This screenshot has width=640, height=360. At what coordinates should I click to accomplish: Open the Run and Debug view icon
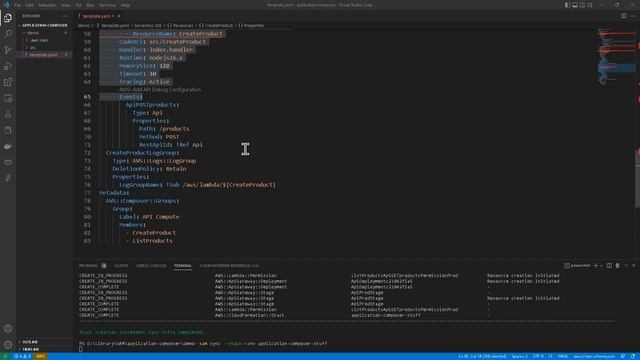pyautogui.click(x=8, y=66)
